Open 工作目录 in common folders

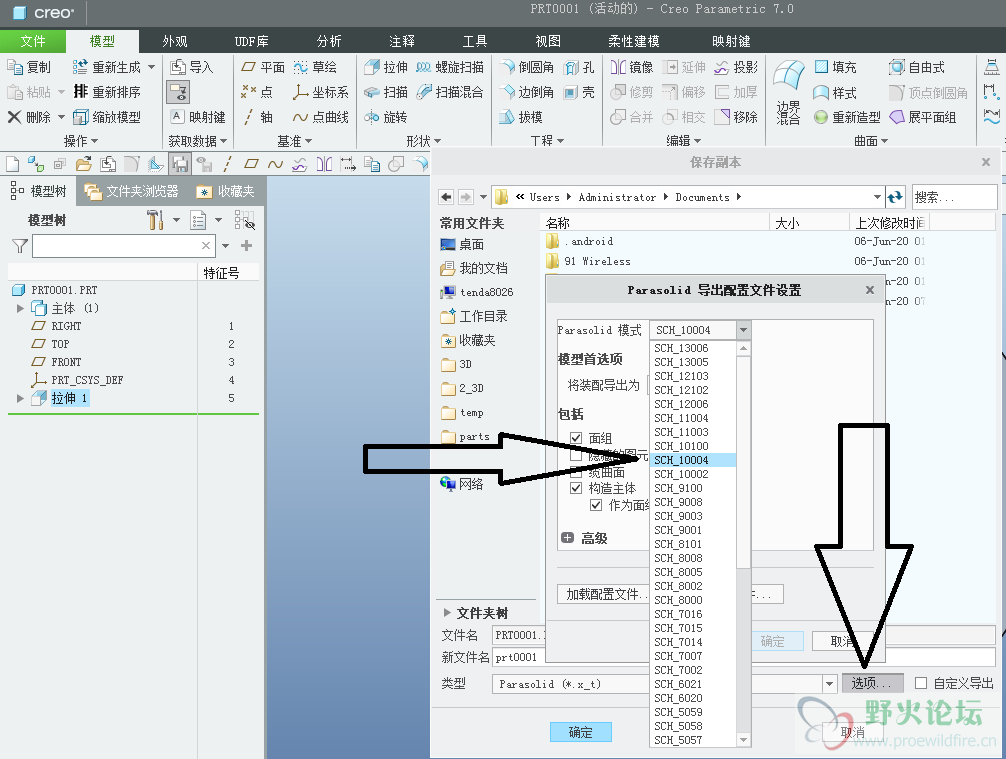pos(474,316)
